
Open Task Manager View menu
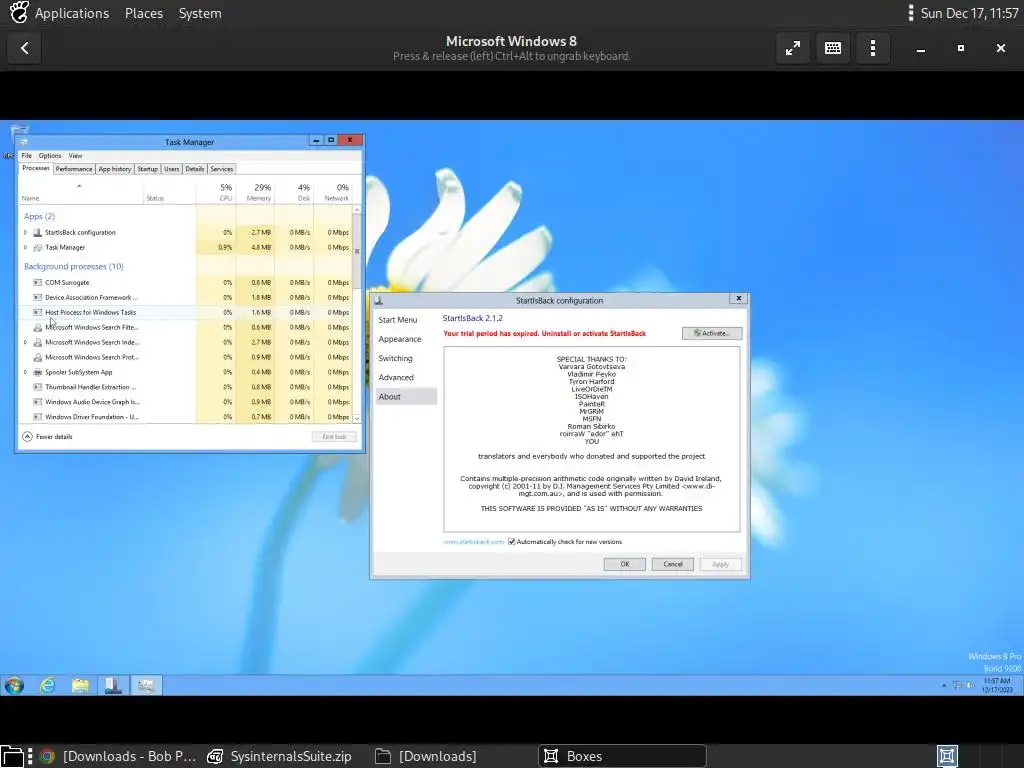coord(76,155)
